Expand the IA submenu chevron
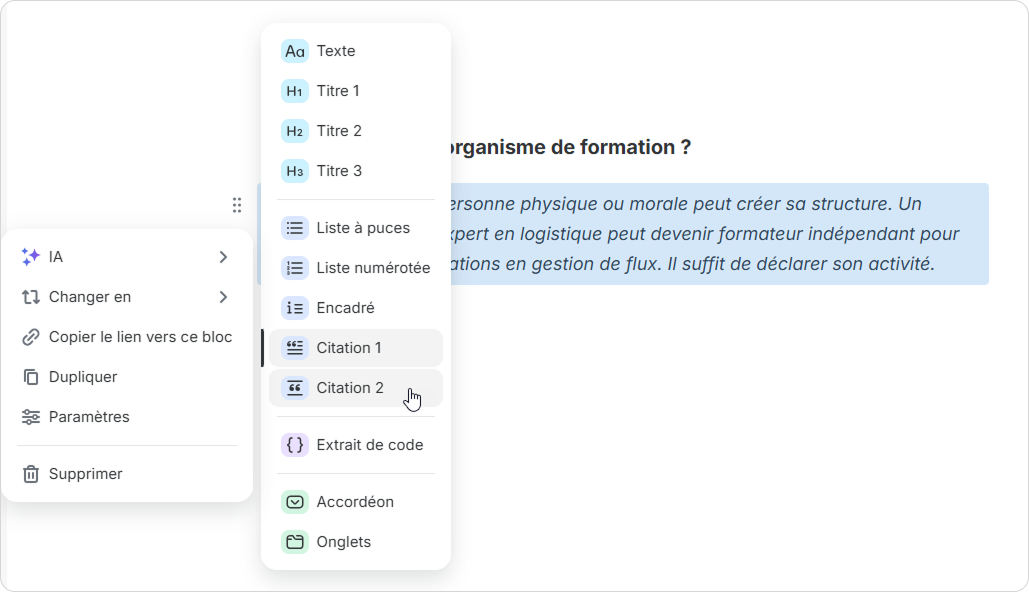Image resolution: width=1029 pixels, height=592 pixels. coord(223,257)
